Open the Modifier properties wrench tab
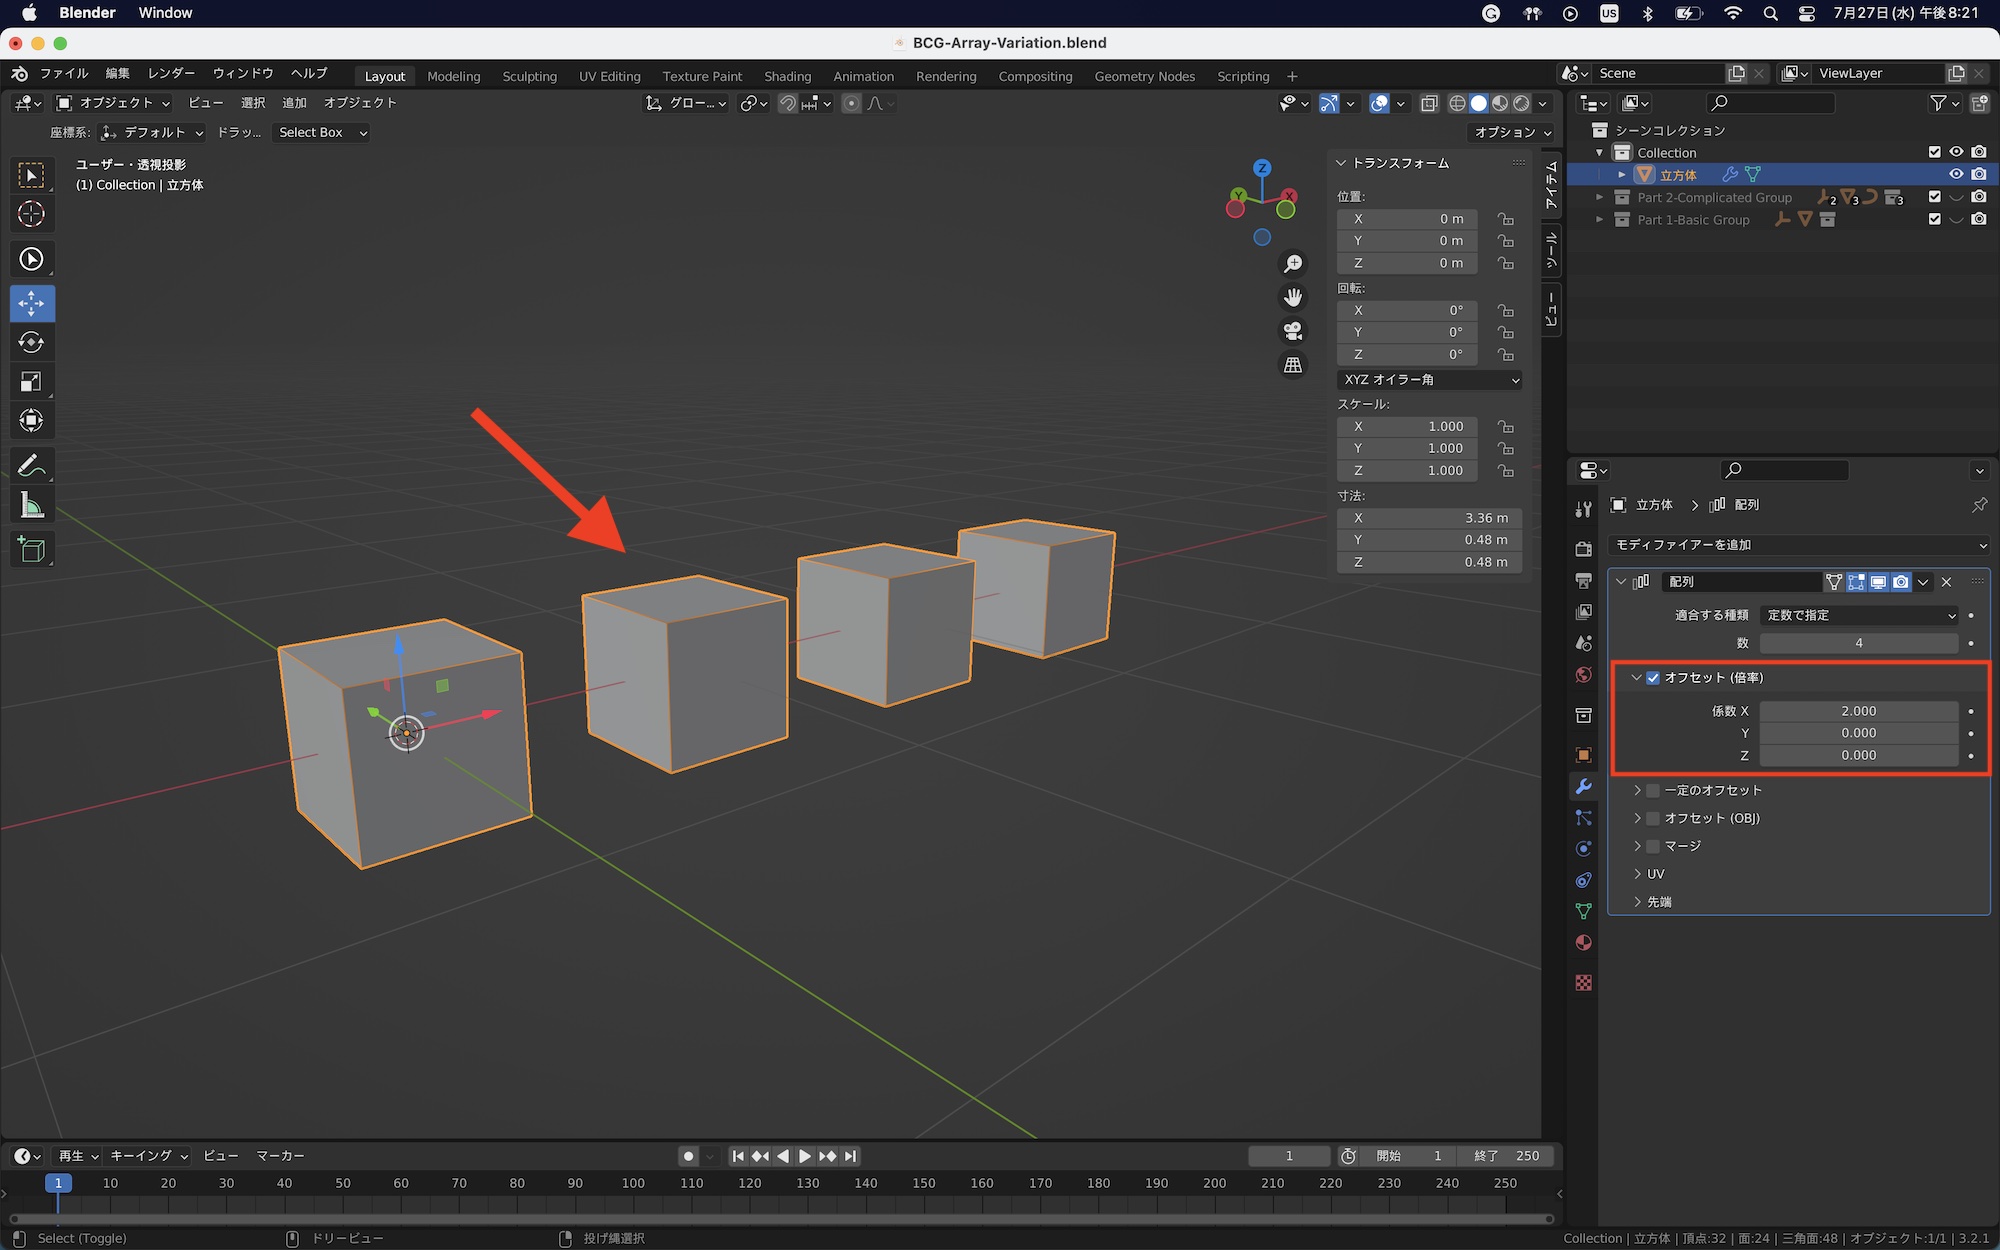 pyautogui.click(x=1583, y=787)
